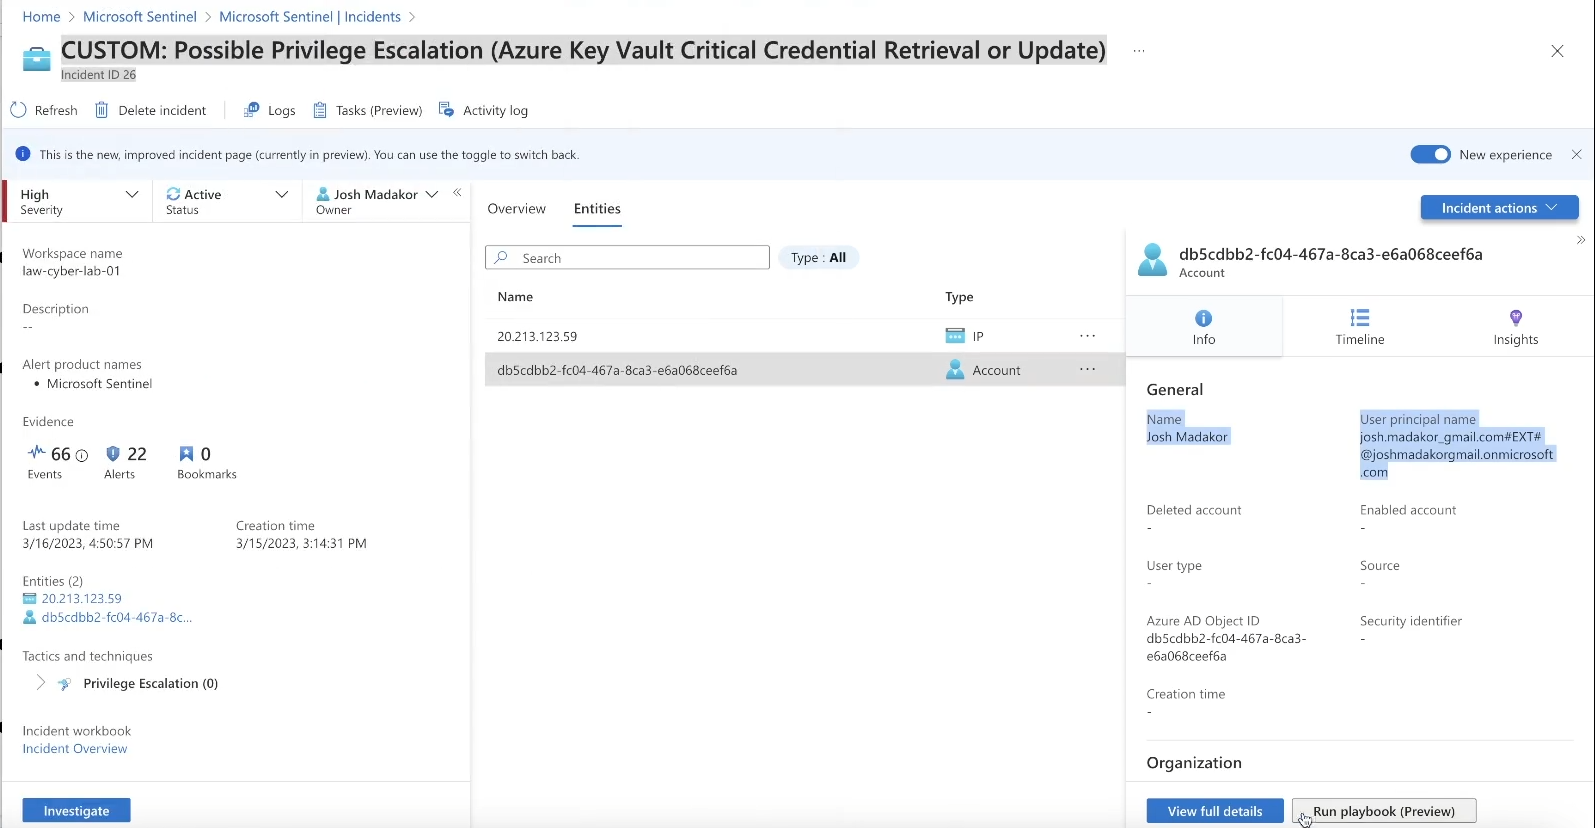1595x828 pixels.
Task: Navigate to Microsoft Sentinel breadcrumb link
Action: tap(140, 17)
